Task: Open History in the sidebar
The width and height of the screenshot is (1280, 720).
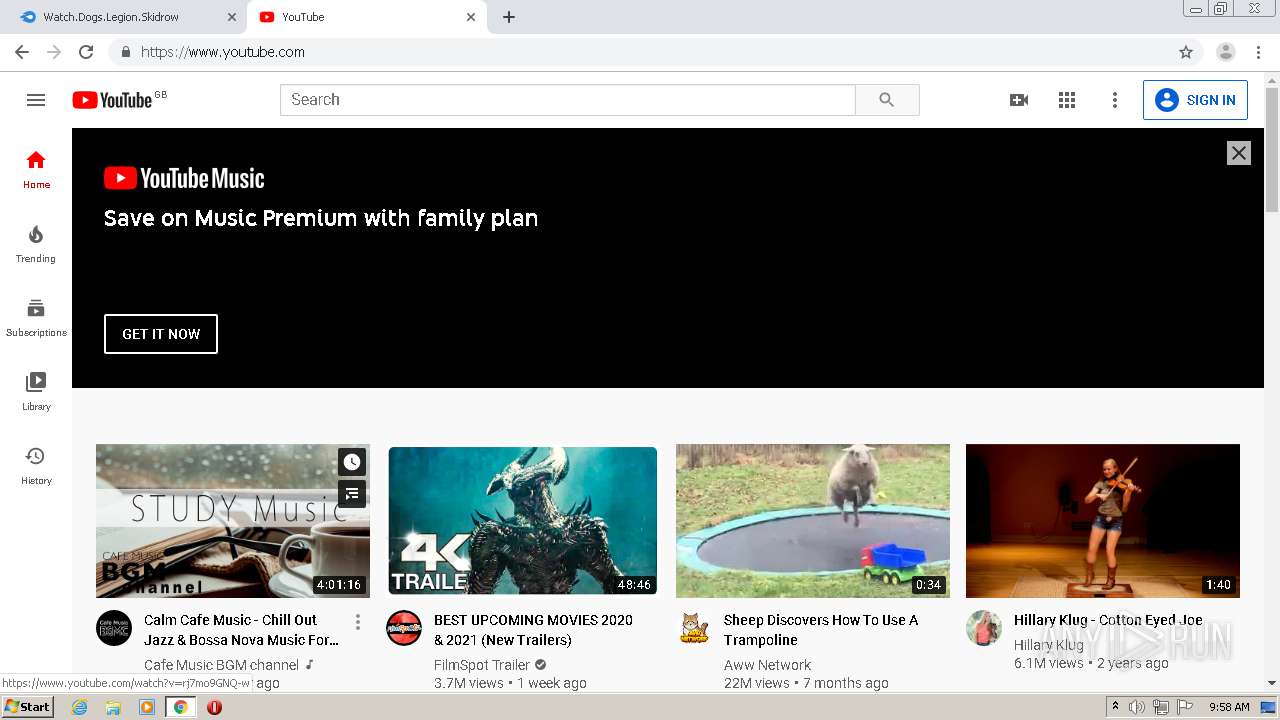Action: [36, 465]
